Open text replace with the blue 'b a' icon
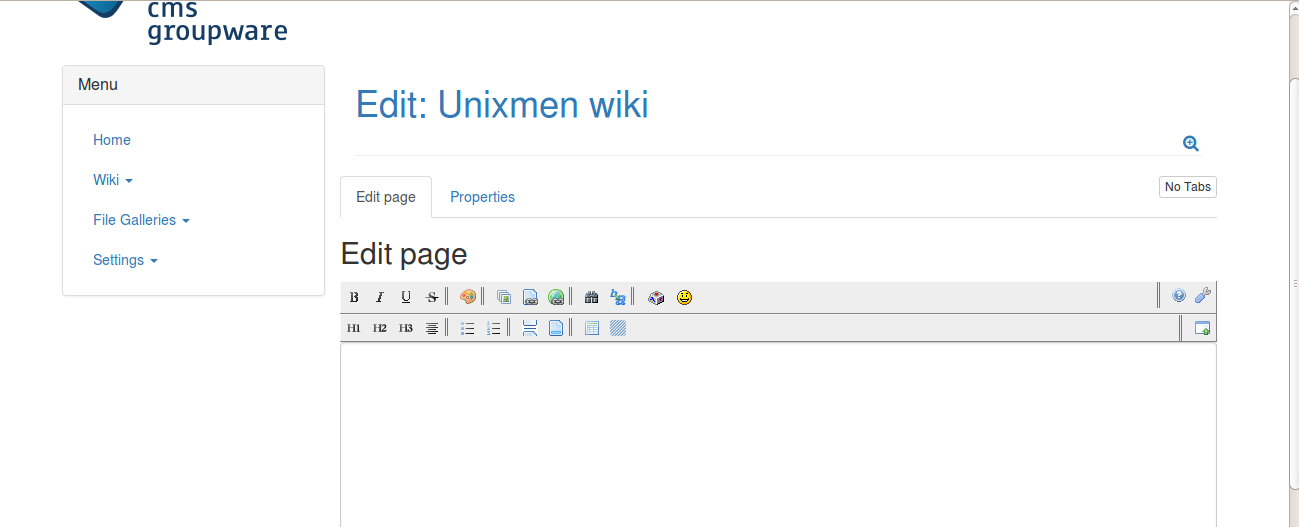Screen dimensions: 1299x527 click(x=618, y=297)
